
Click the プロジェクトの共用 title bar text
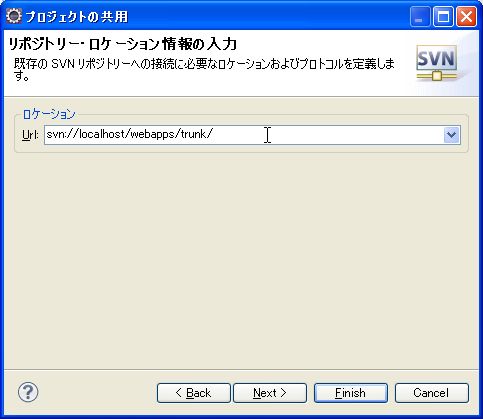point(77,17)
